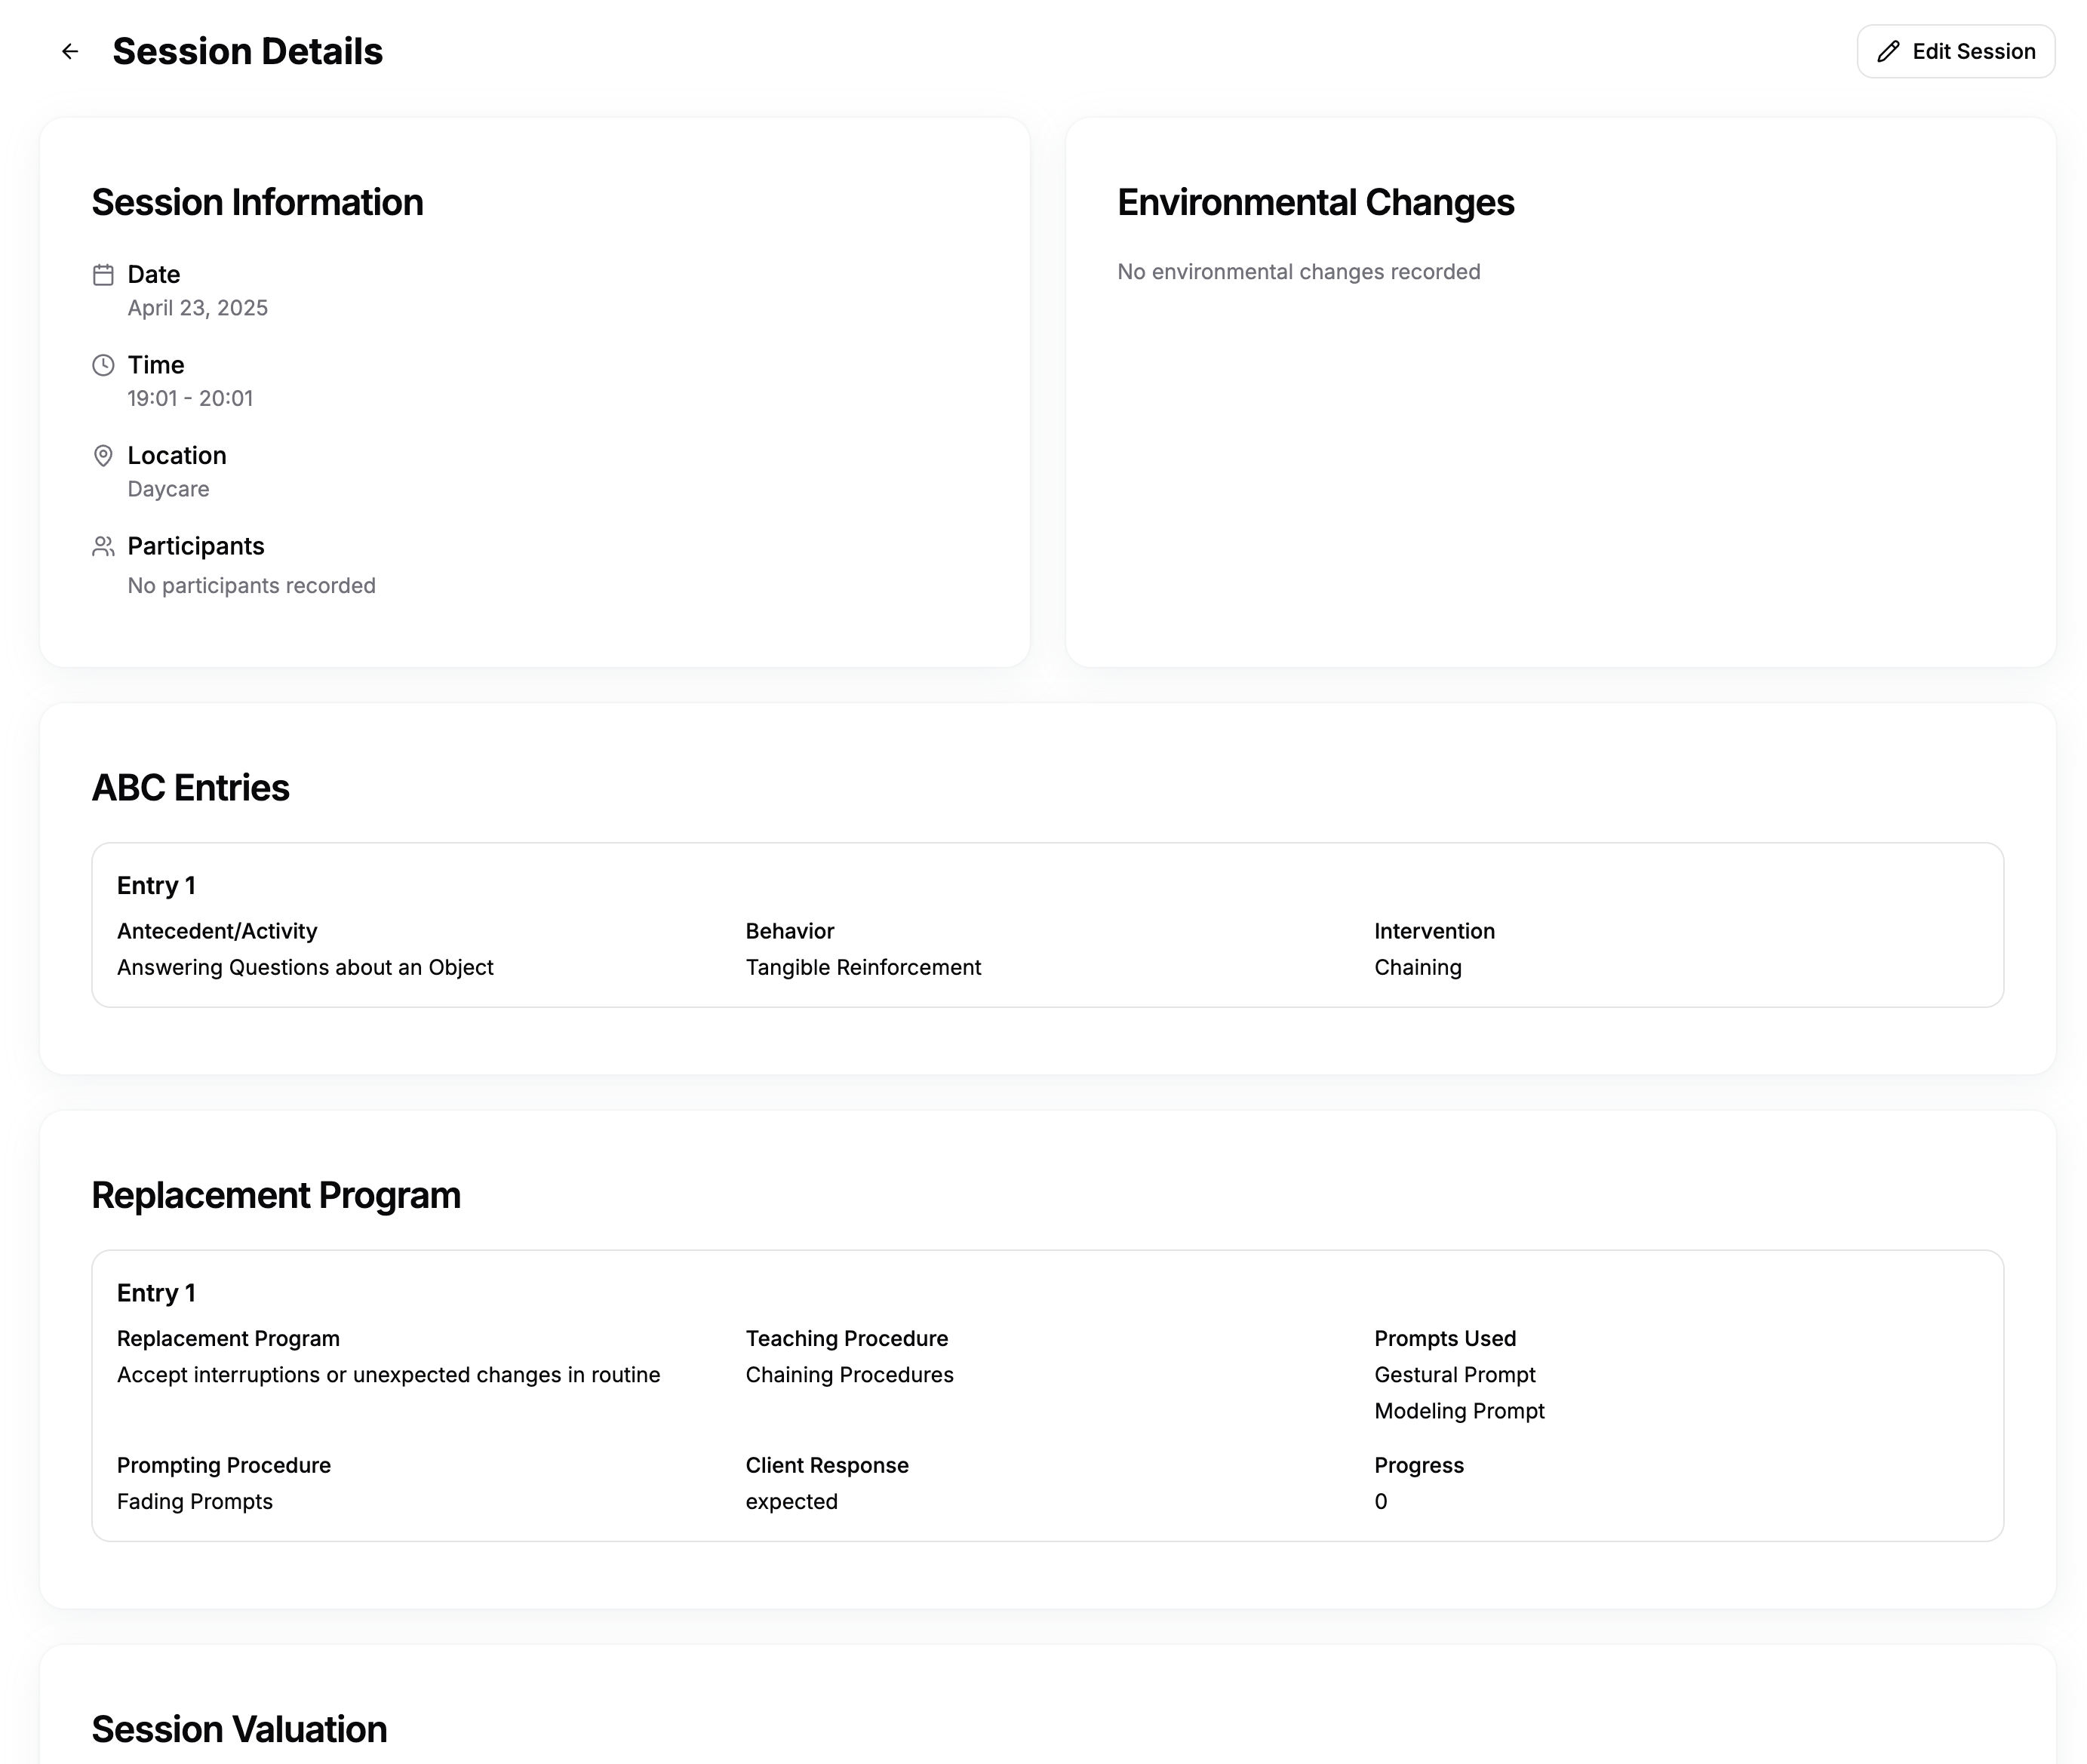Click the 19:01 - 20:01 time value
This screenshot has height=1764, width=2087.
pyautogui.click(x=190, y=398)
